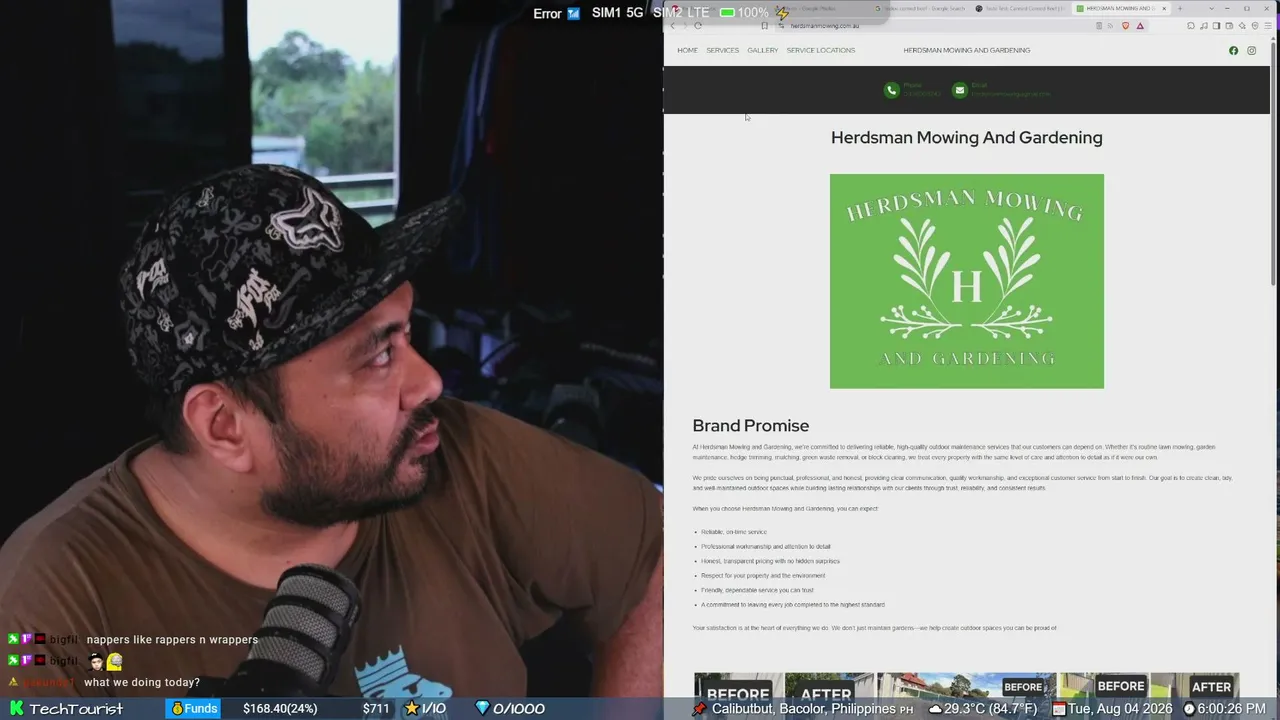Click the clock icon beside the time
Image resolution: width=1280 pixels, height=720 pixels.
(x=1189, y=709)
